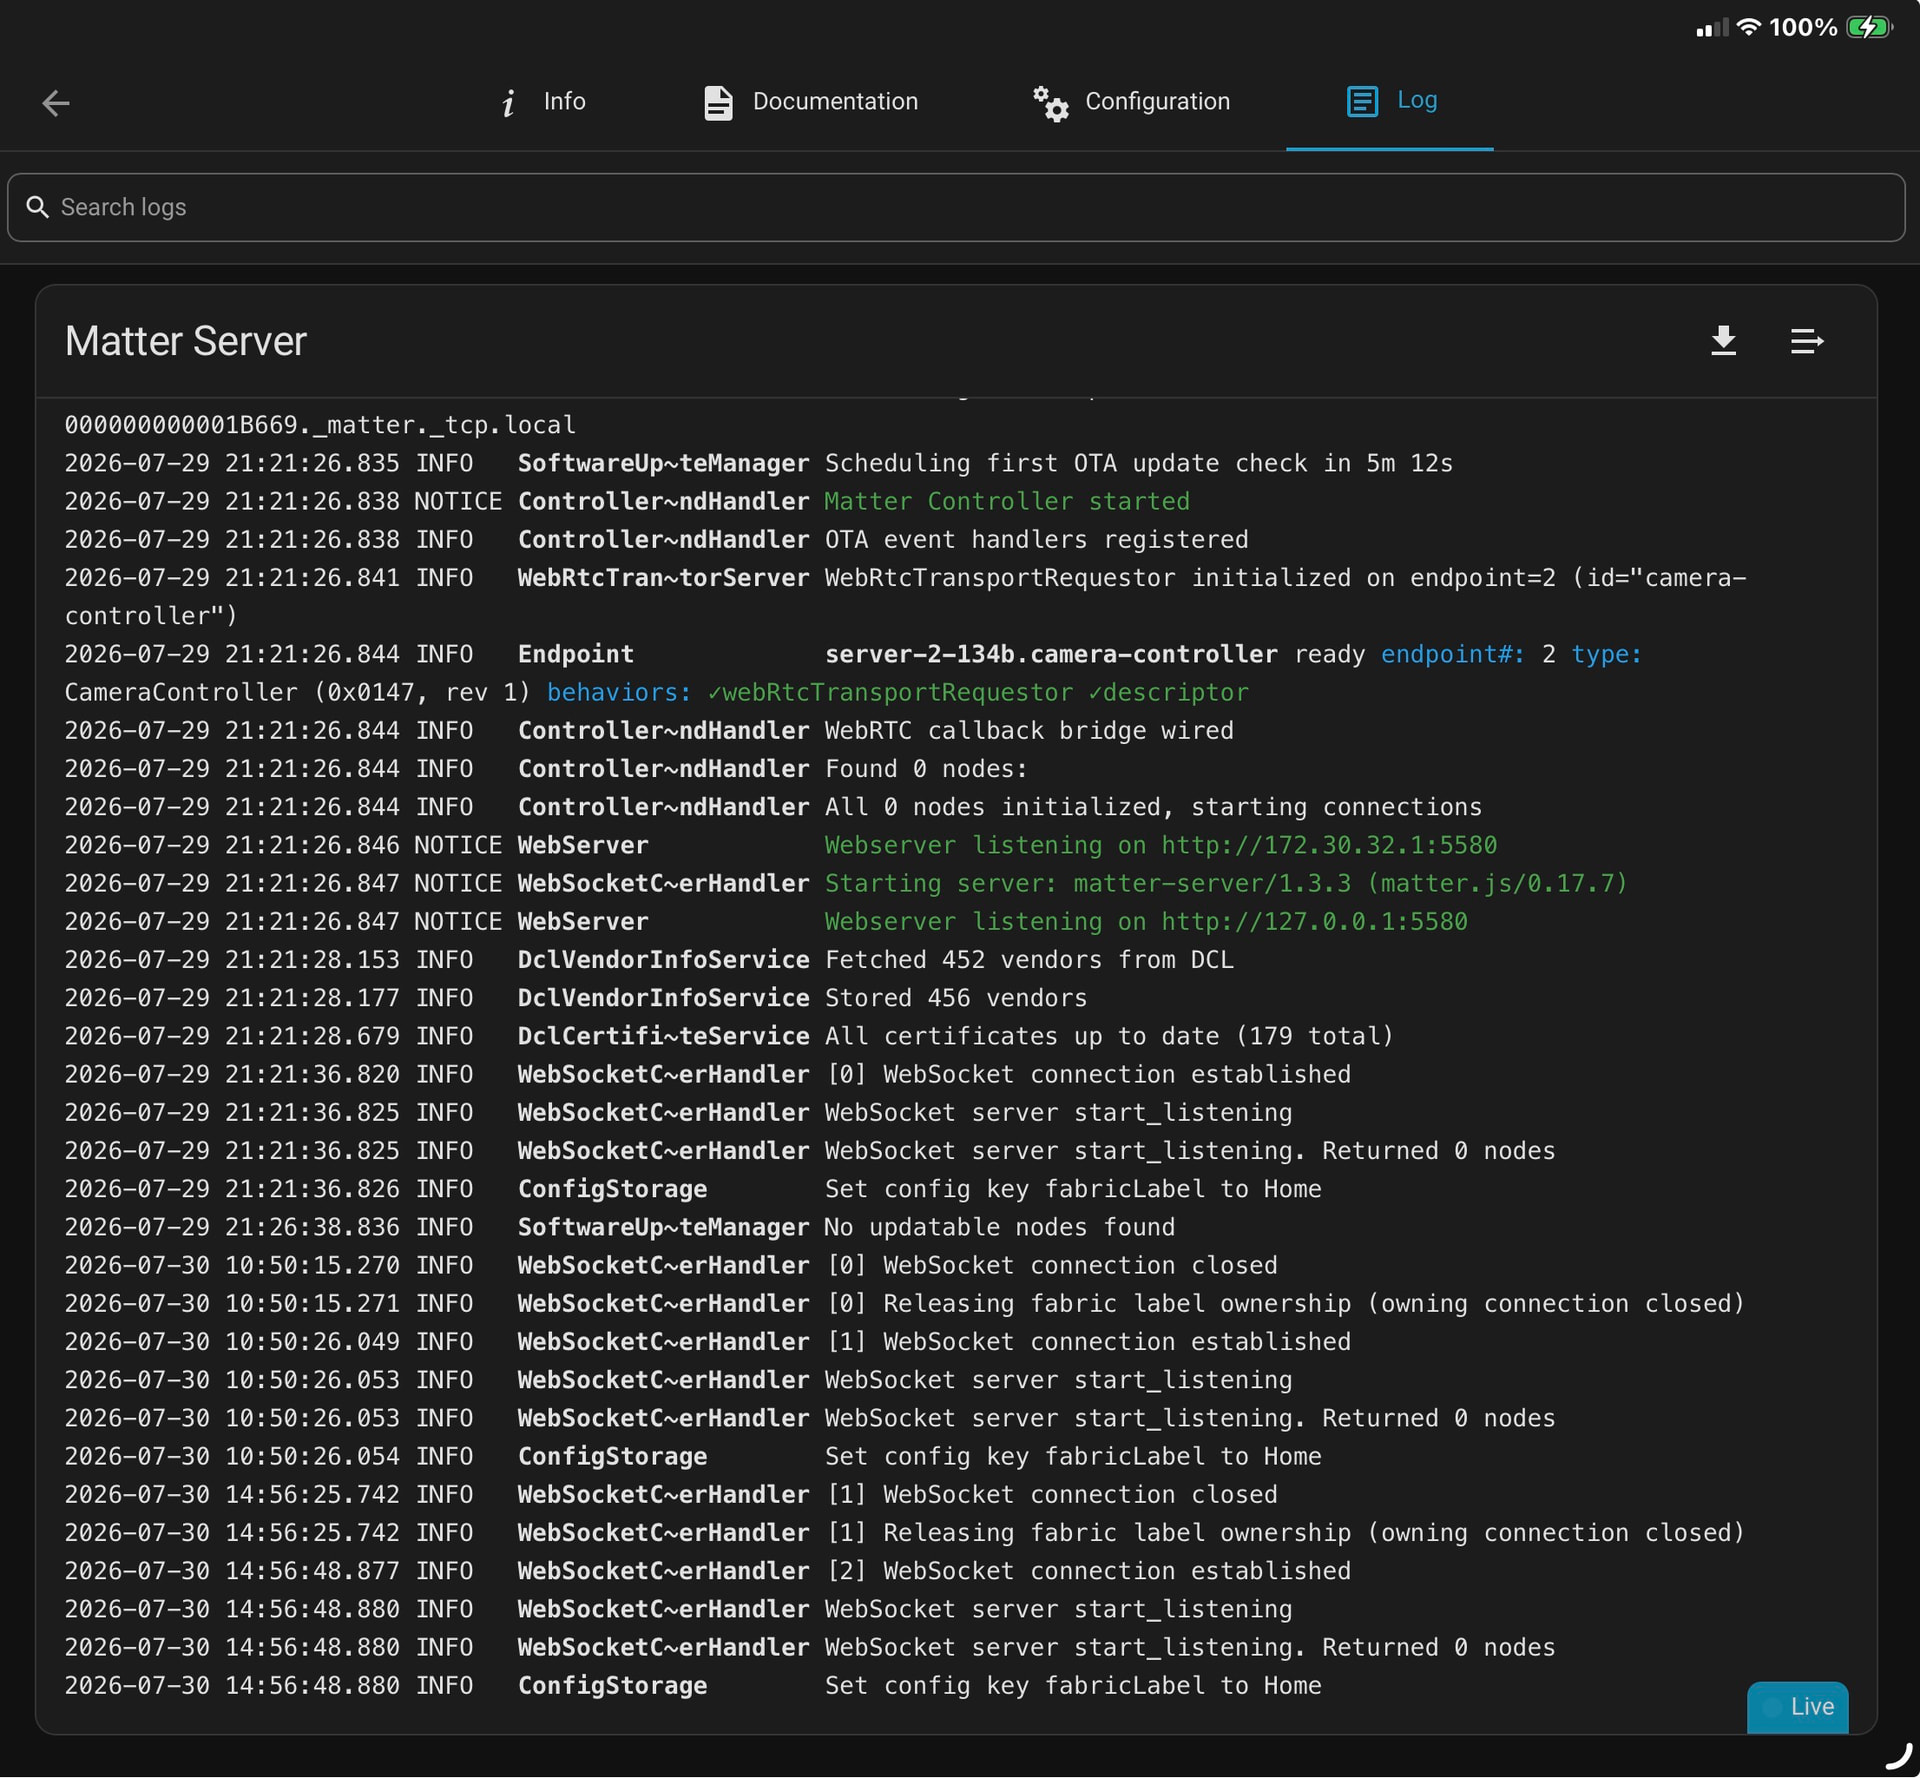This screenshot has height=1778, width=1920.
Task: Toggle line wrap in log view
Action: pyautogui.click(x=1806, y=341)
